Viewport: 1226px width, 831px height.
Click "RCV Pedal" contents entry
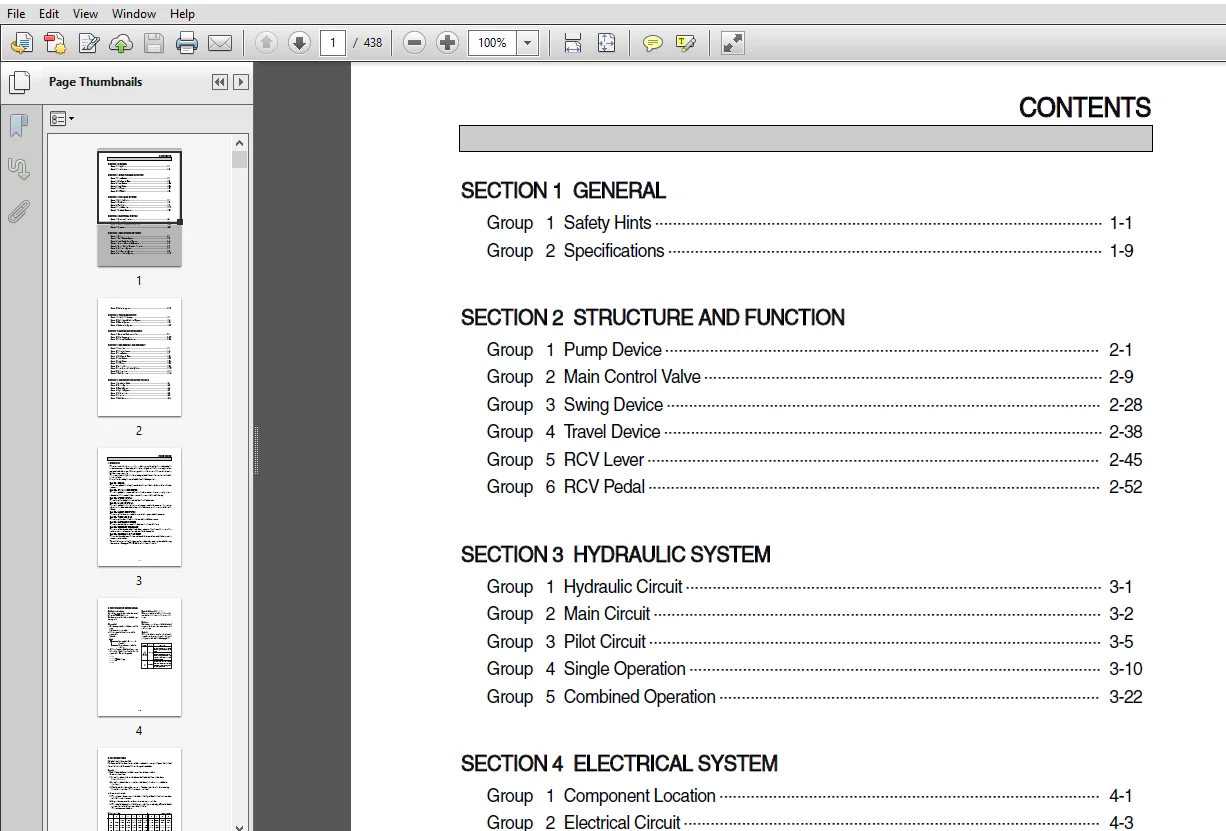604,487
